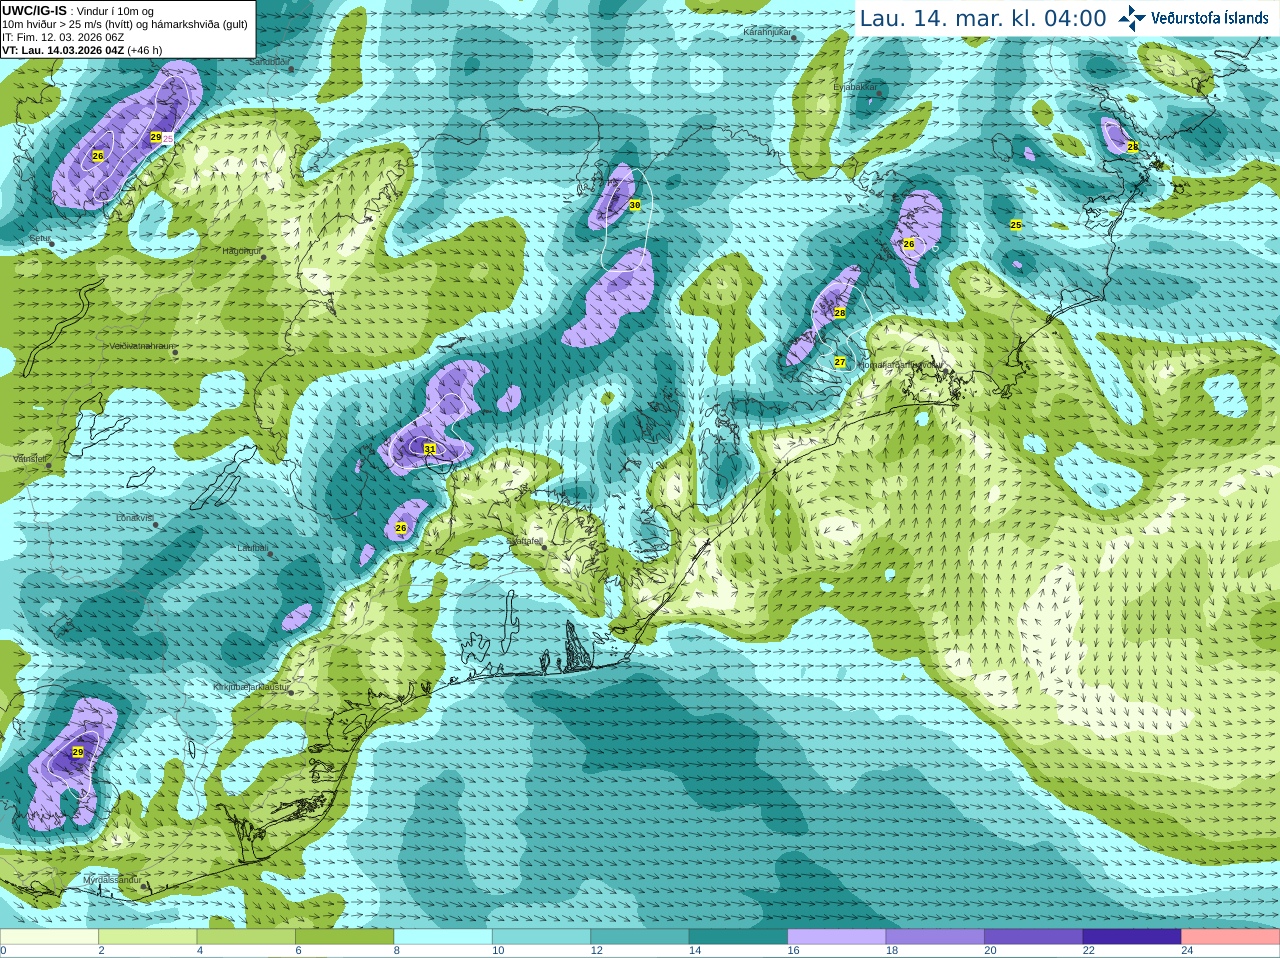The height and width of the screenshot is (958, 1280).
Task: Select the 12–14 m/s teal legend swatch
Action: point(640,937)
